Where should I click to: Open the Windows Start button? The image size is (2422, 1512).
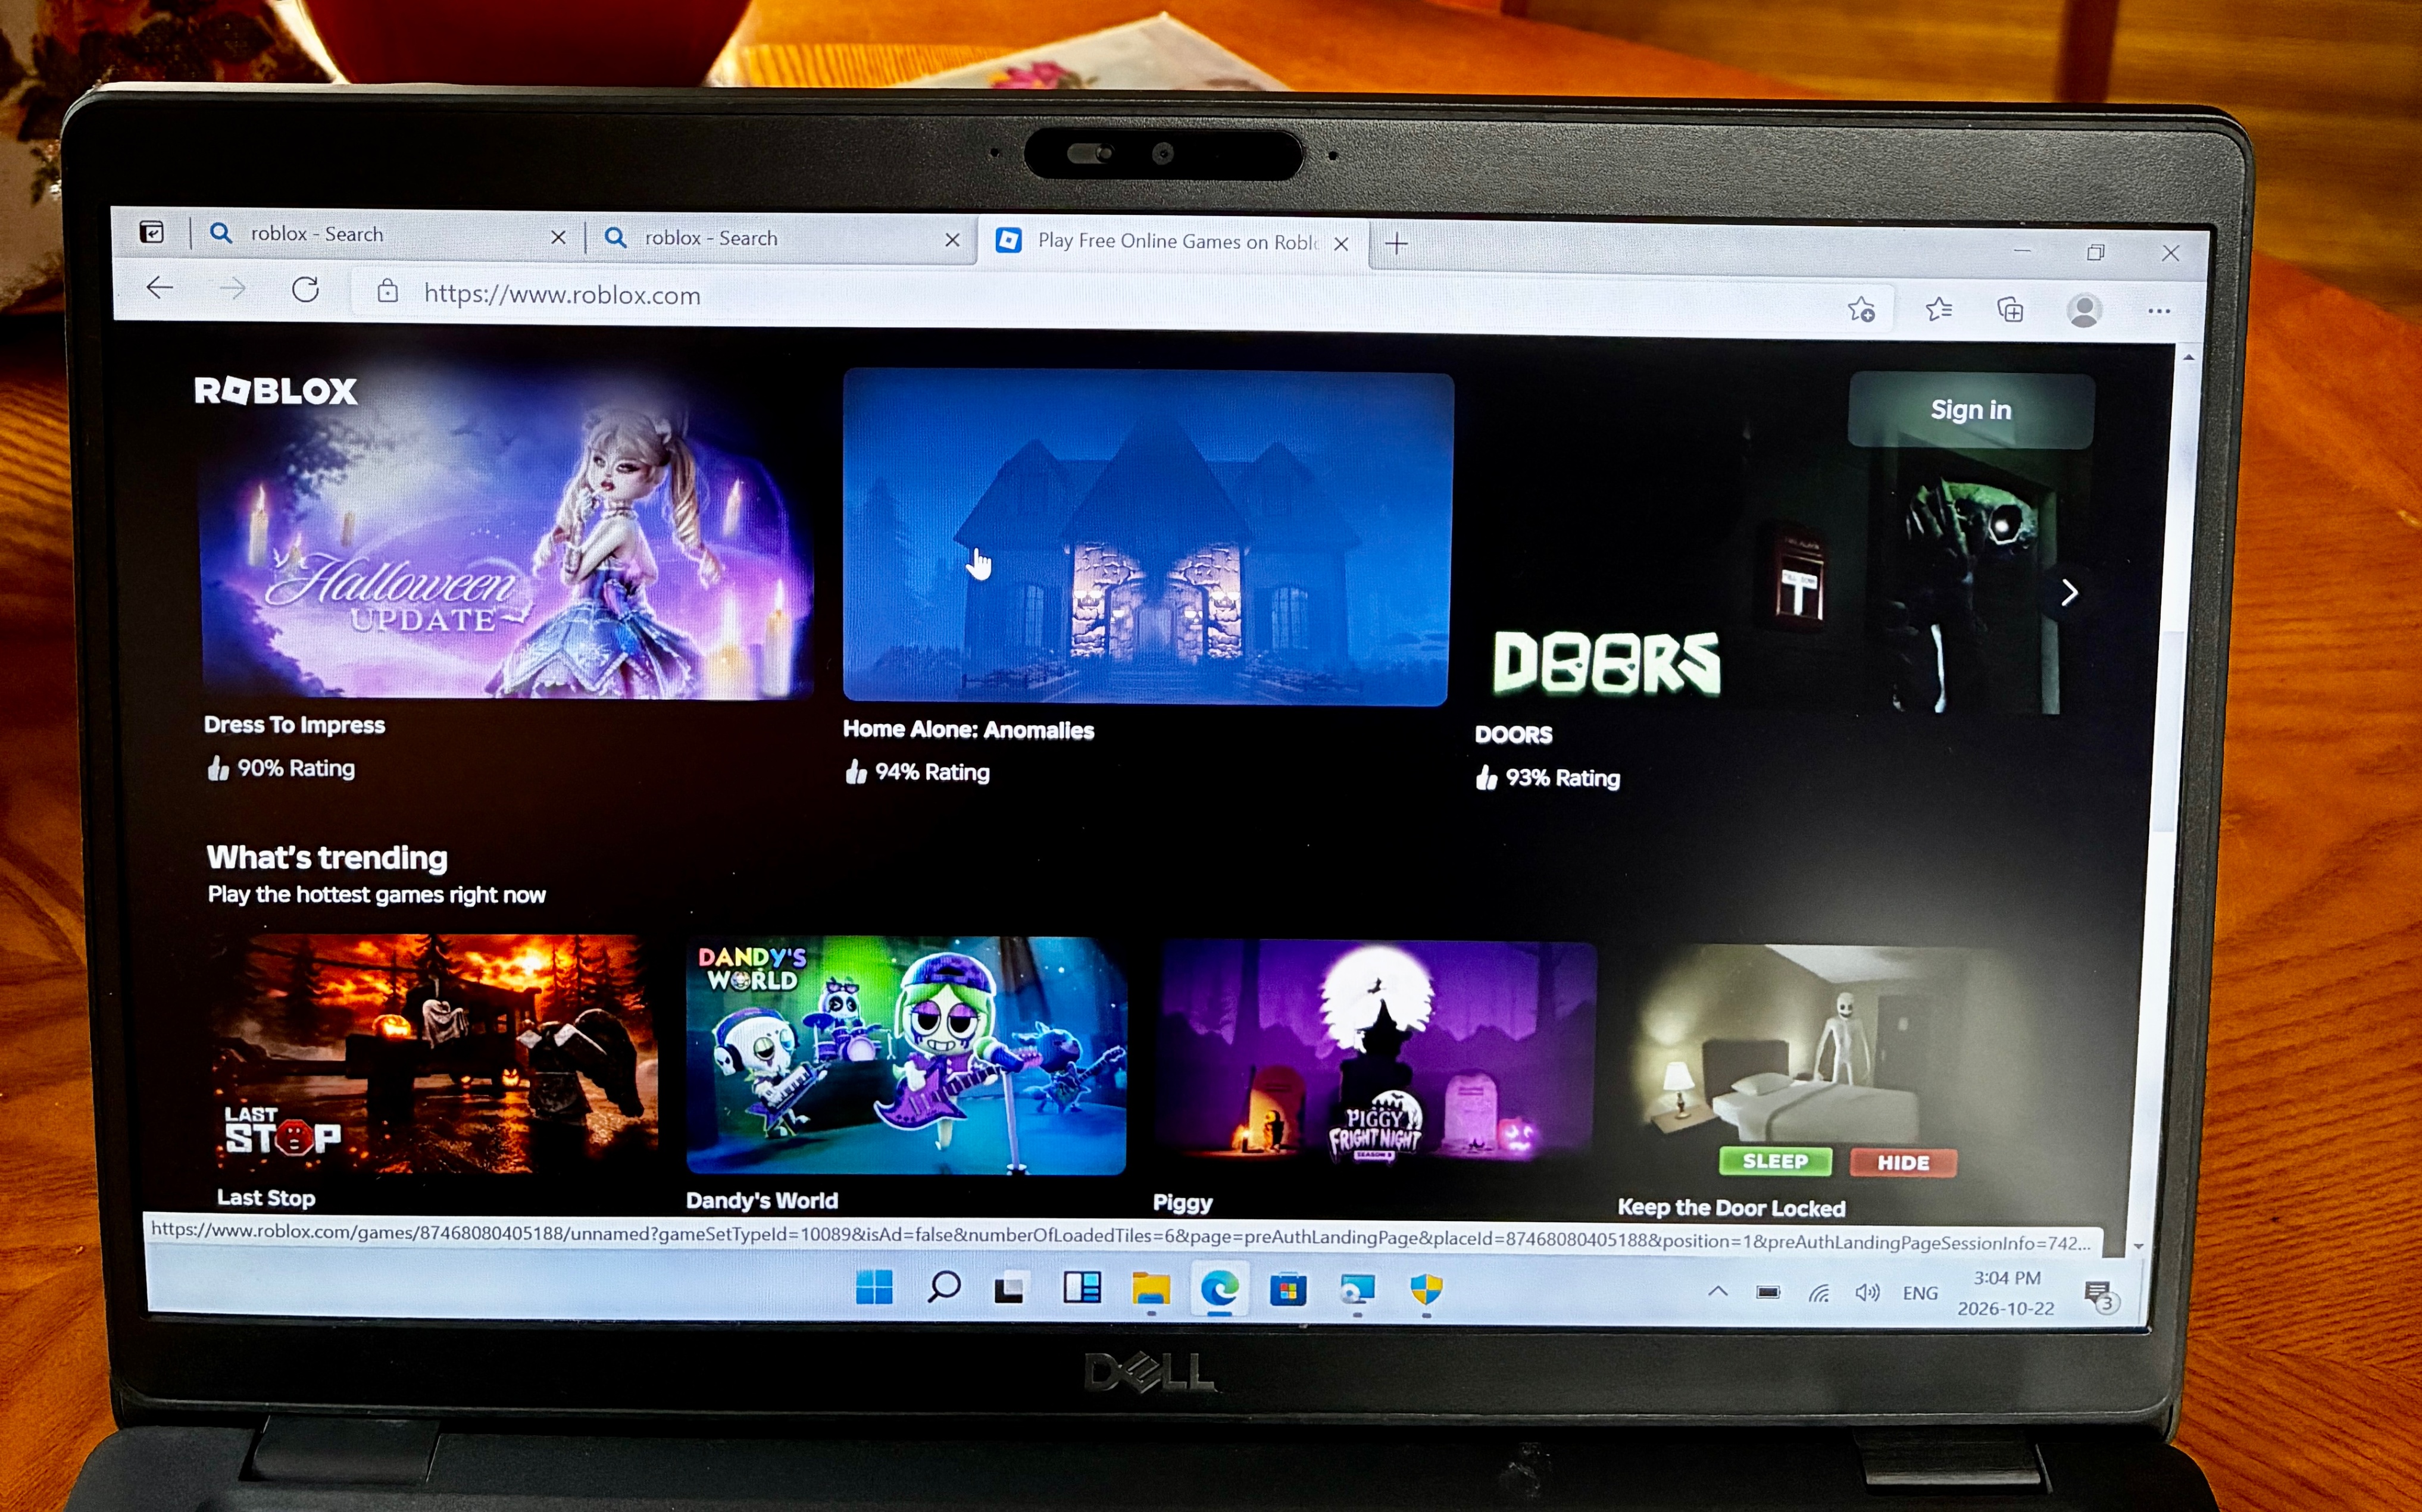[874, 1287]
